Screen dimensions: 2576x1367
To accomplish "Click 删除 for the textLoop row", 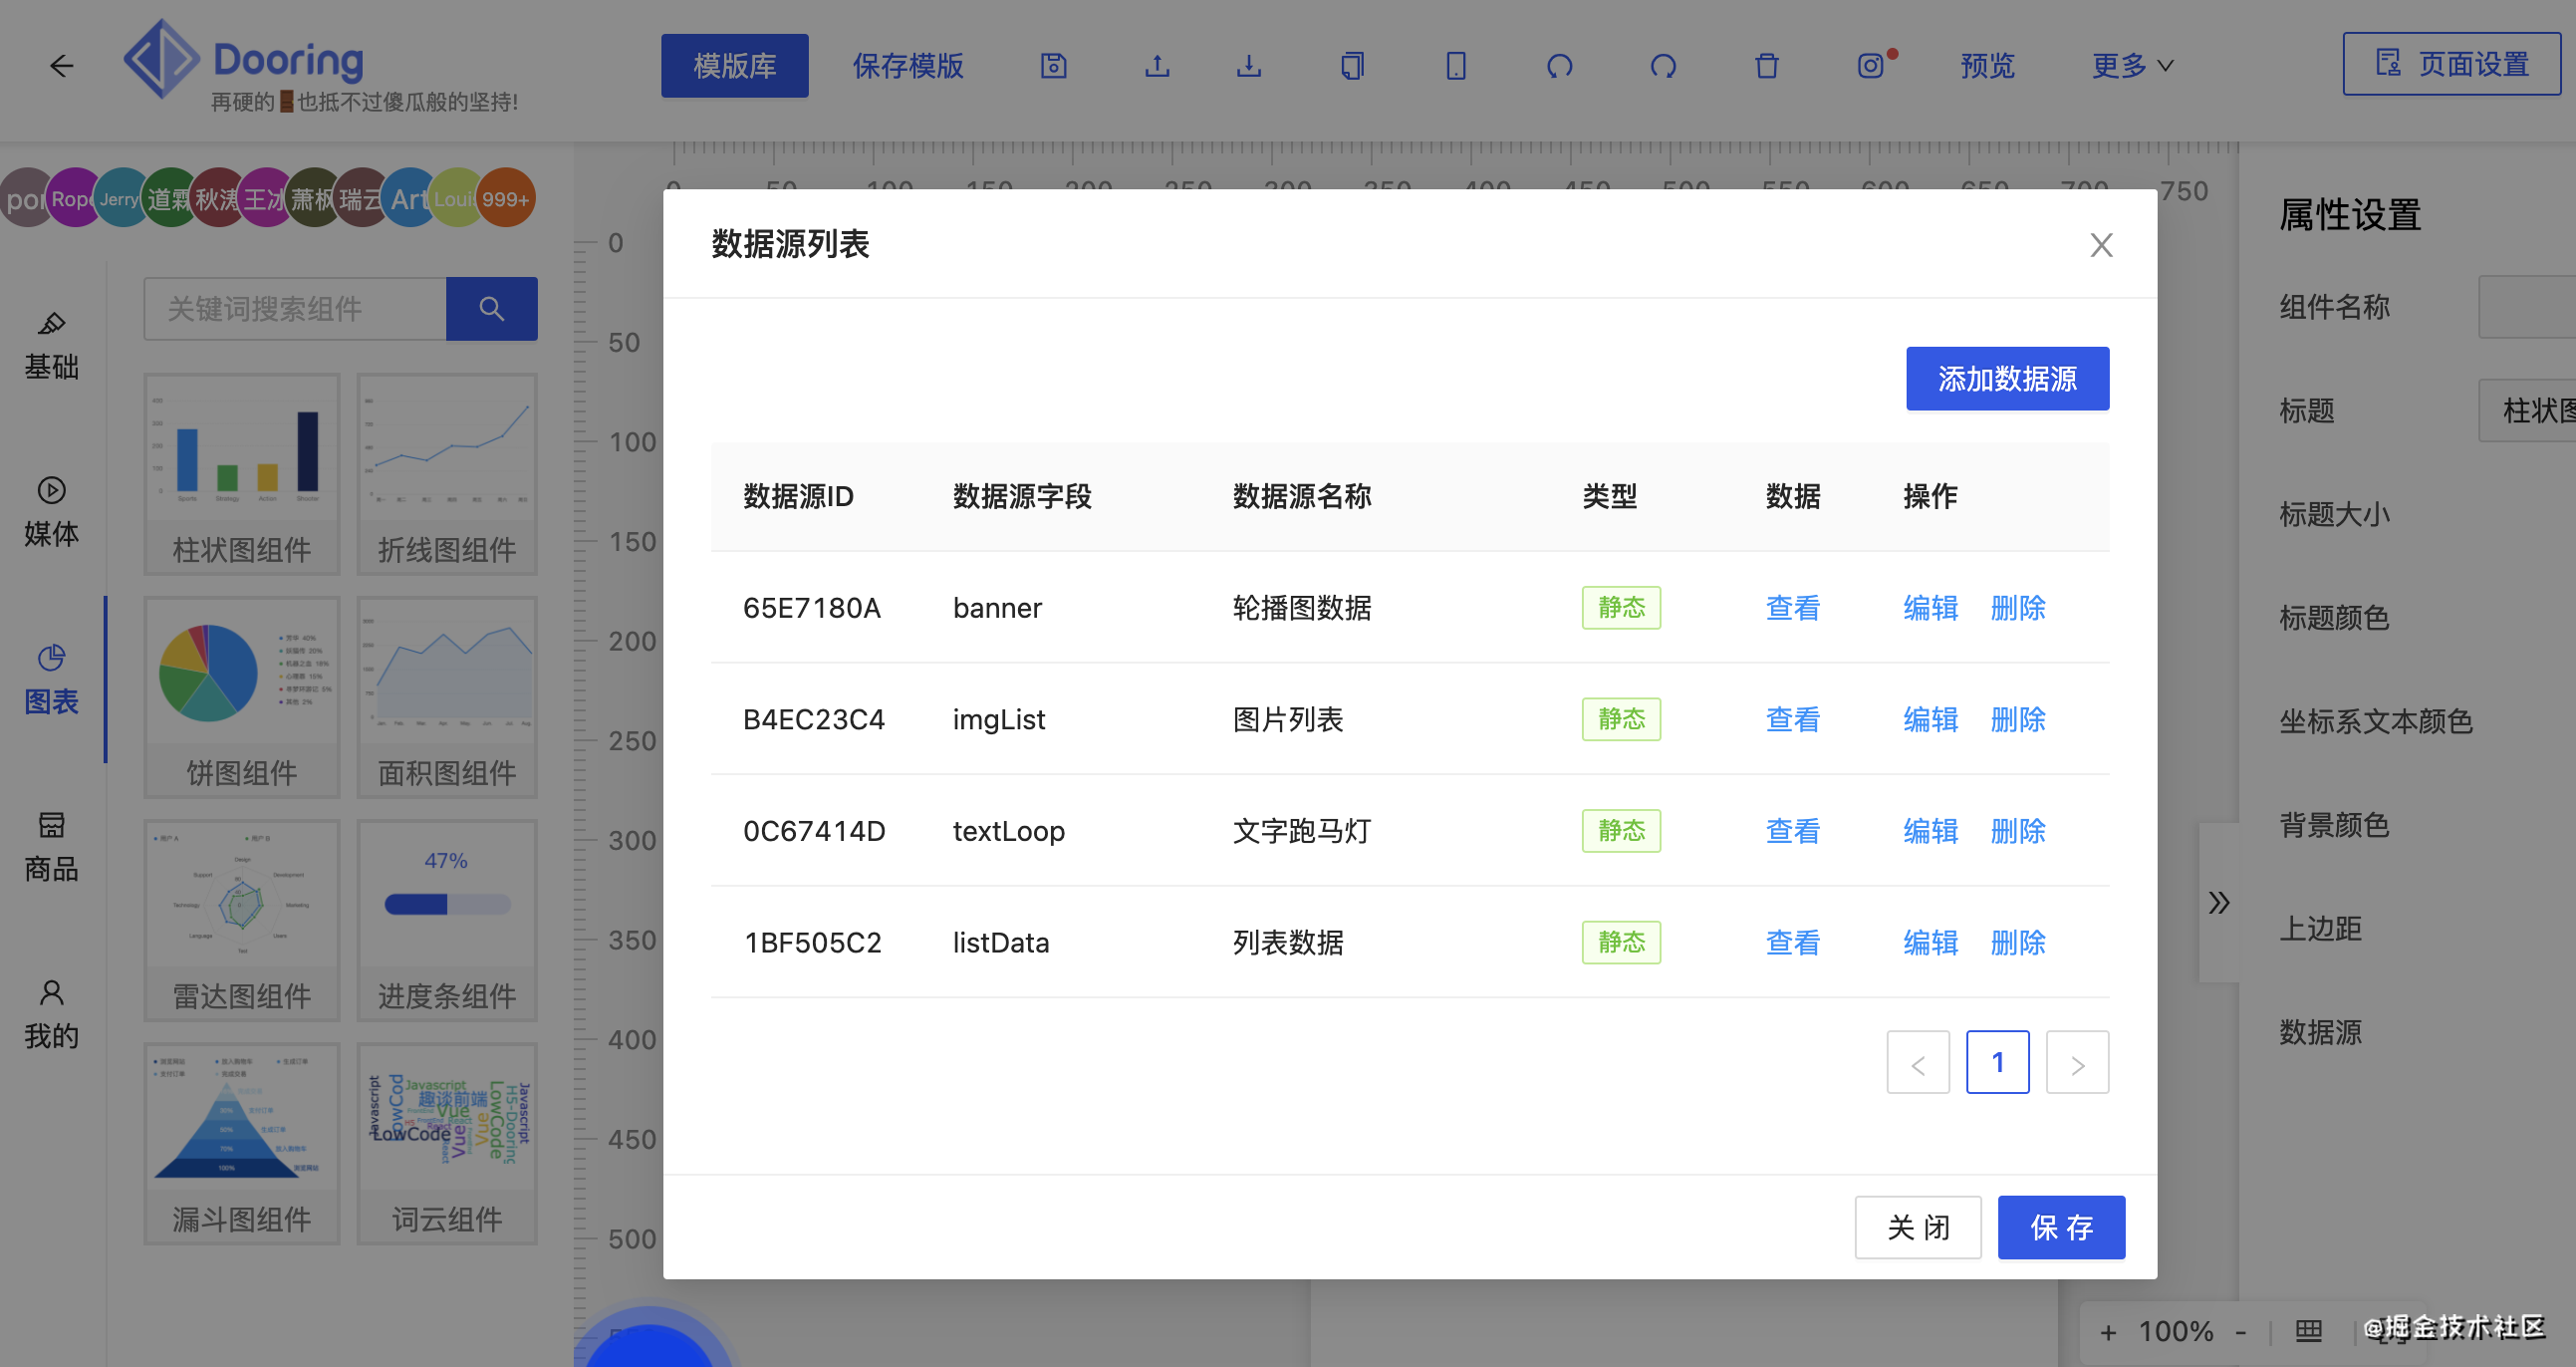I will [2018, 830].
